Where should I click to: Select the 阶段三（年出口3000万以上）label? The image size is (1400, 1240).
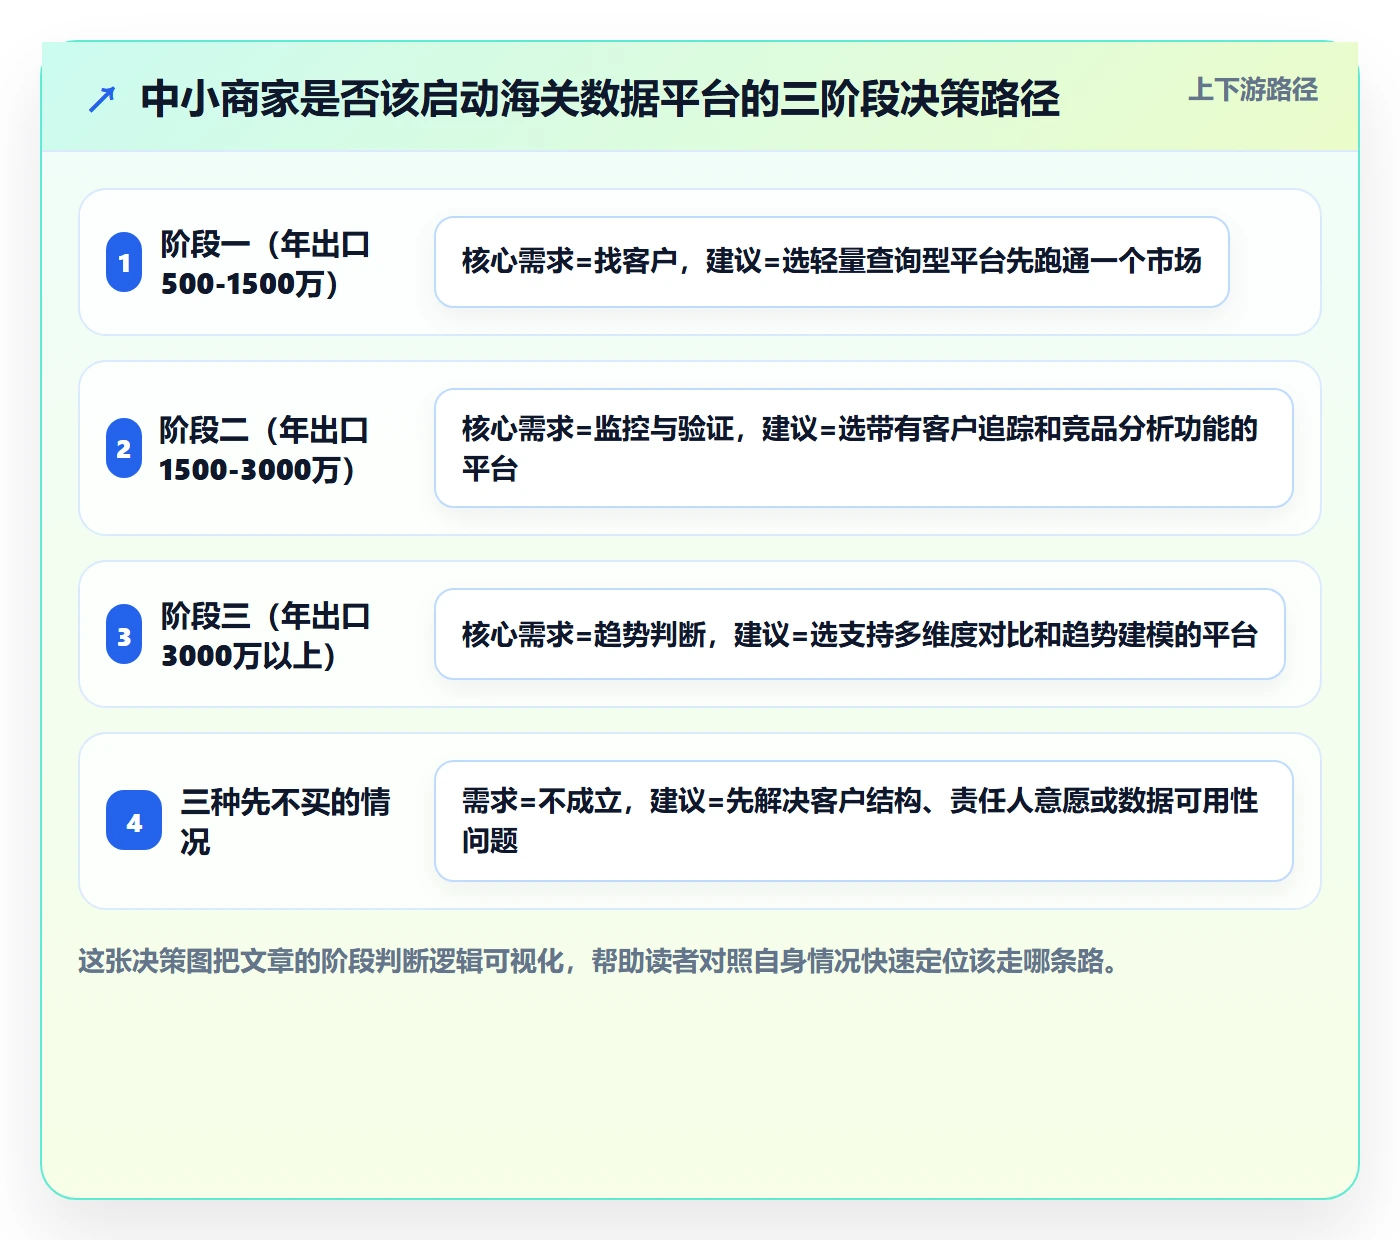coord(266,635)
